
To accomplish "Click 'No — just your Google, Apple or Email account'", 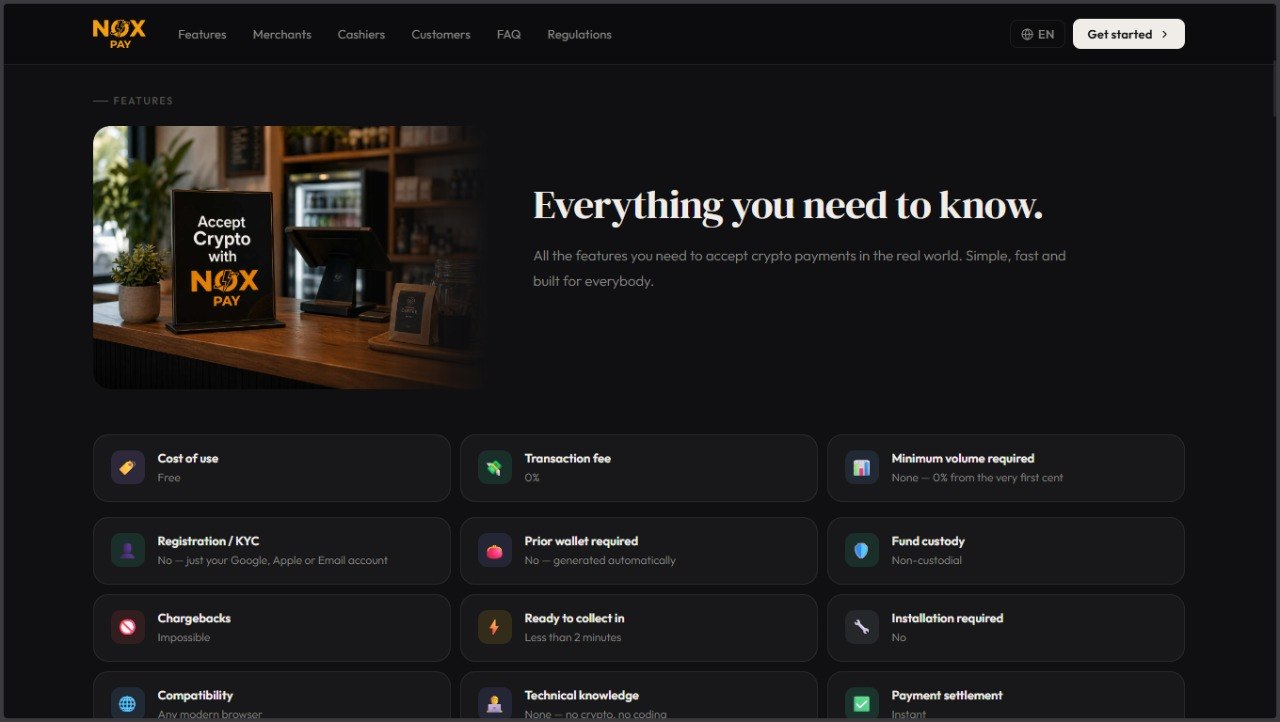I will 272,560.
